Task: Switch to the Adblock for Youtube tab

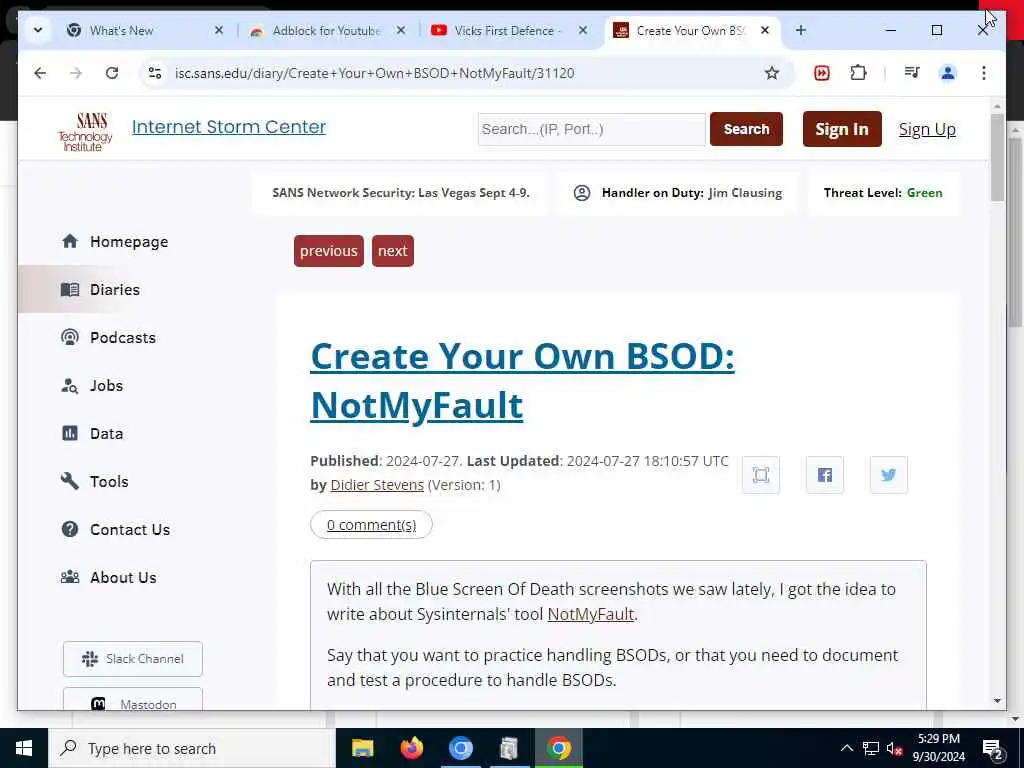Action: 327,30
